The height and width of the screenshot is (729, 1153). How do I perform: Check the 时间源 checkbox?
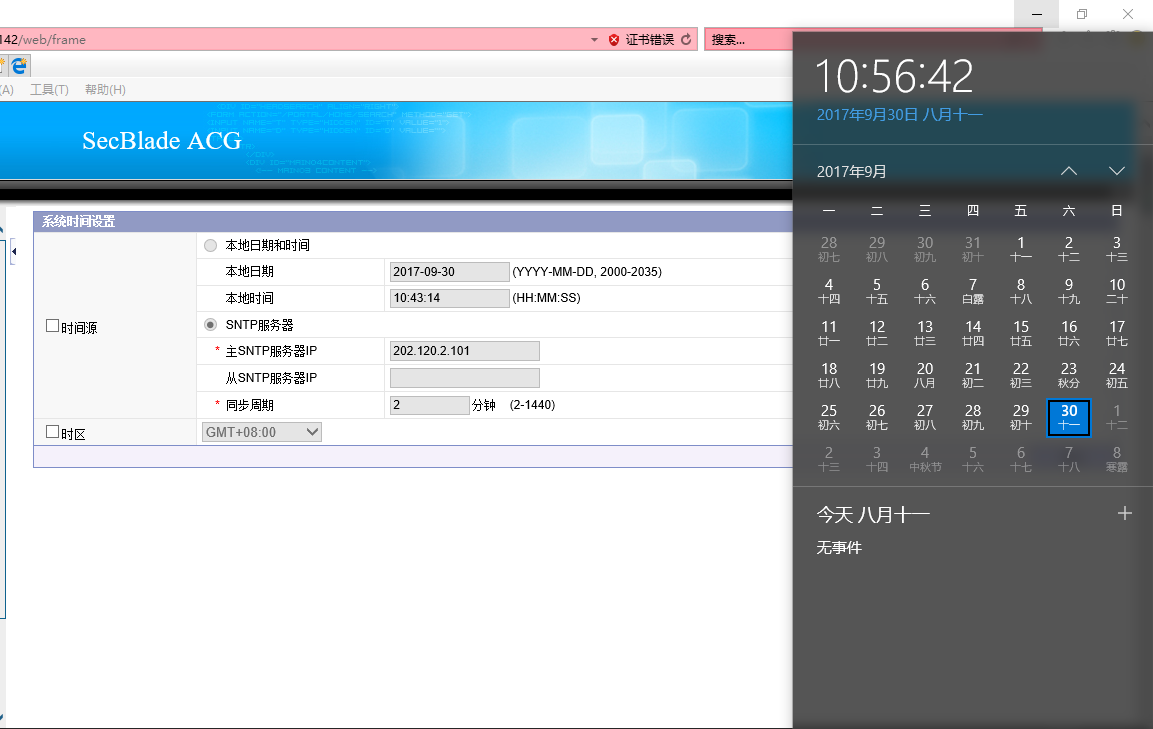[52, 325]
